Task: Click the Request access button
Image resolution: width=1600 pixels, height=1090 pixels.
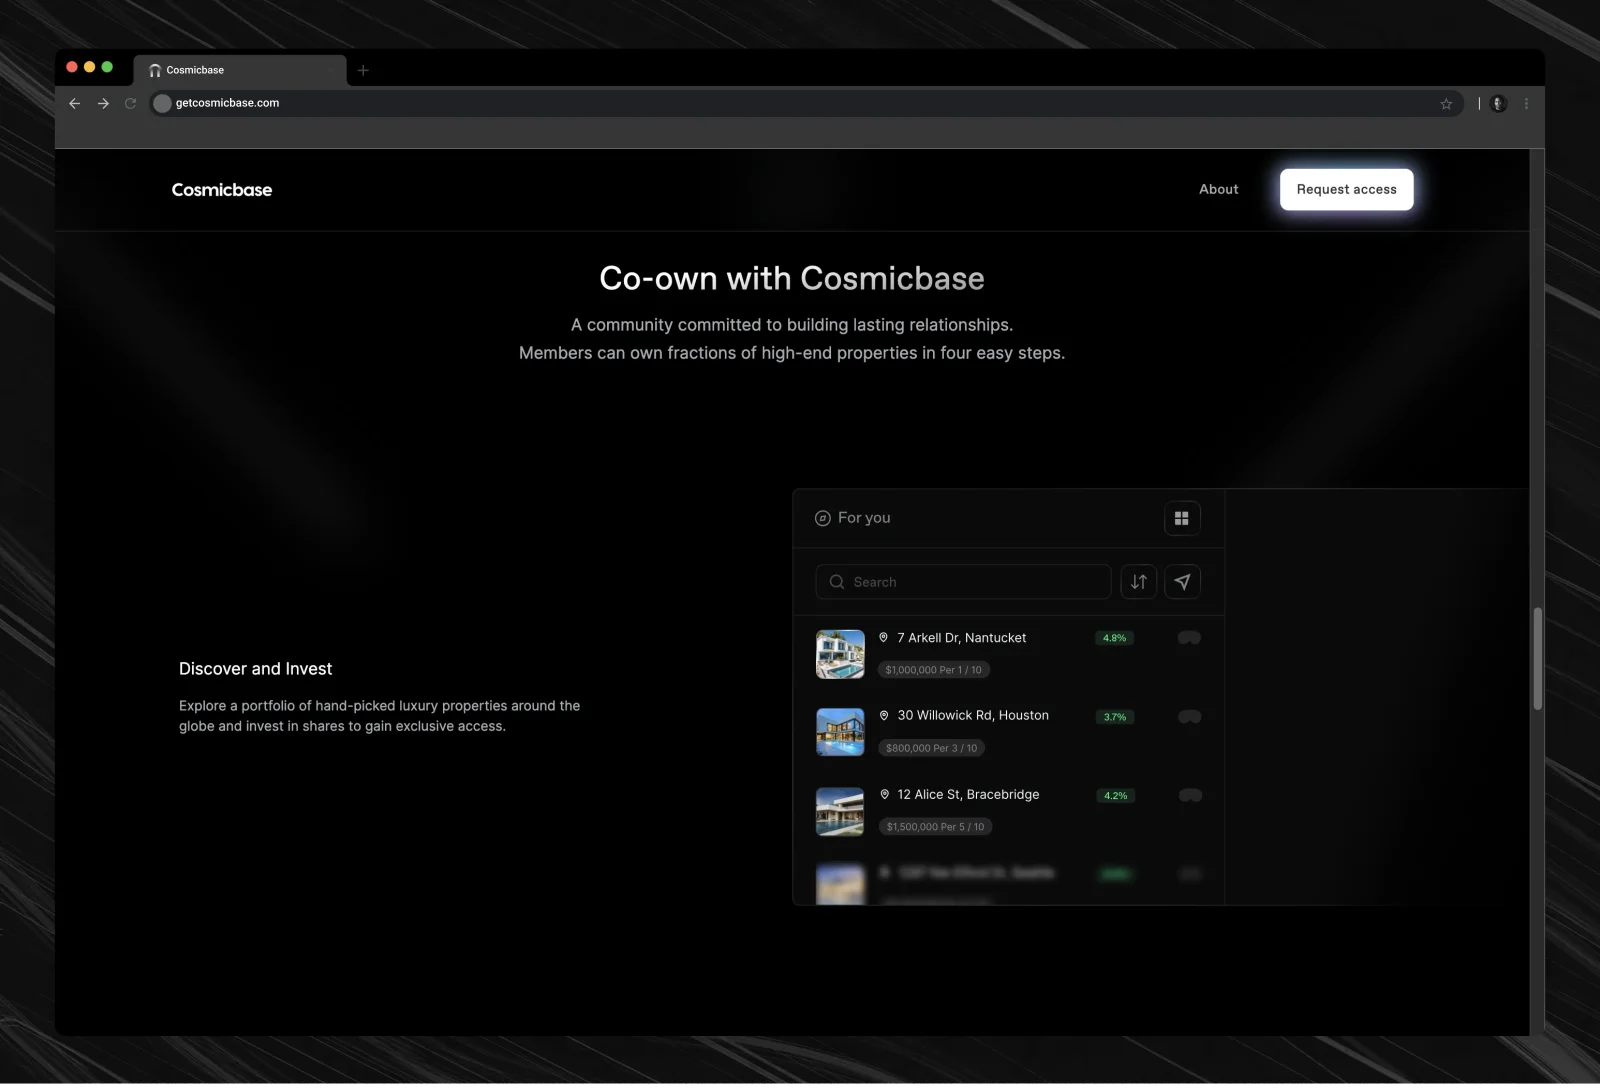Action: click(1346, 189)
